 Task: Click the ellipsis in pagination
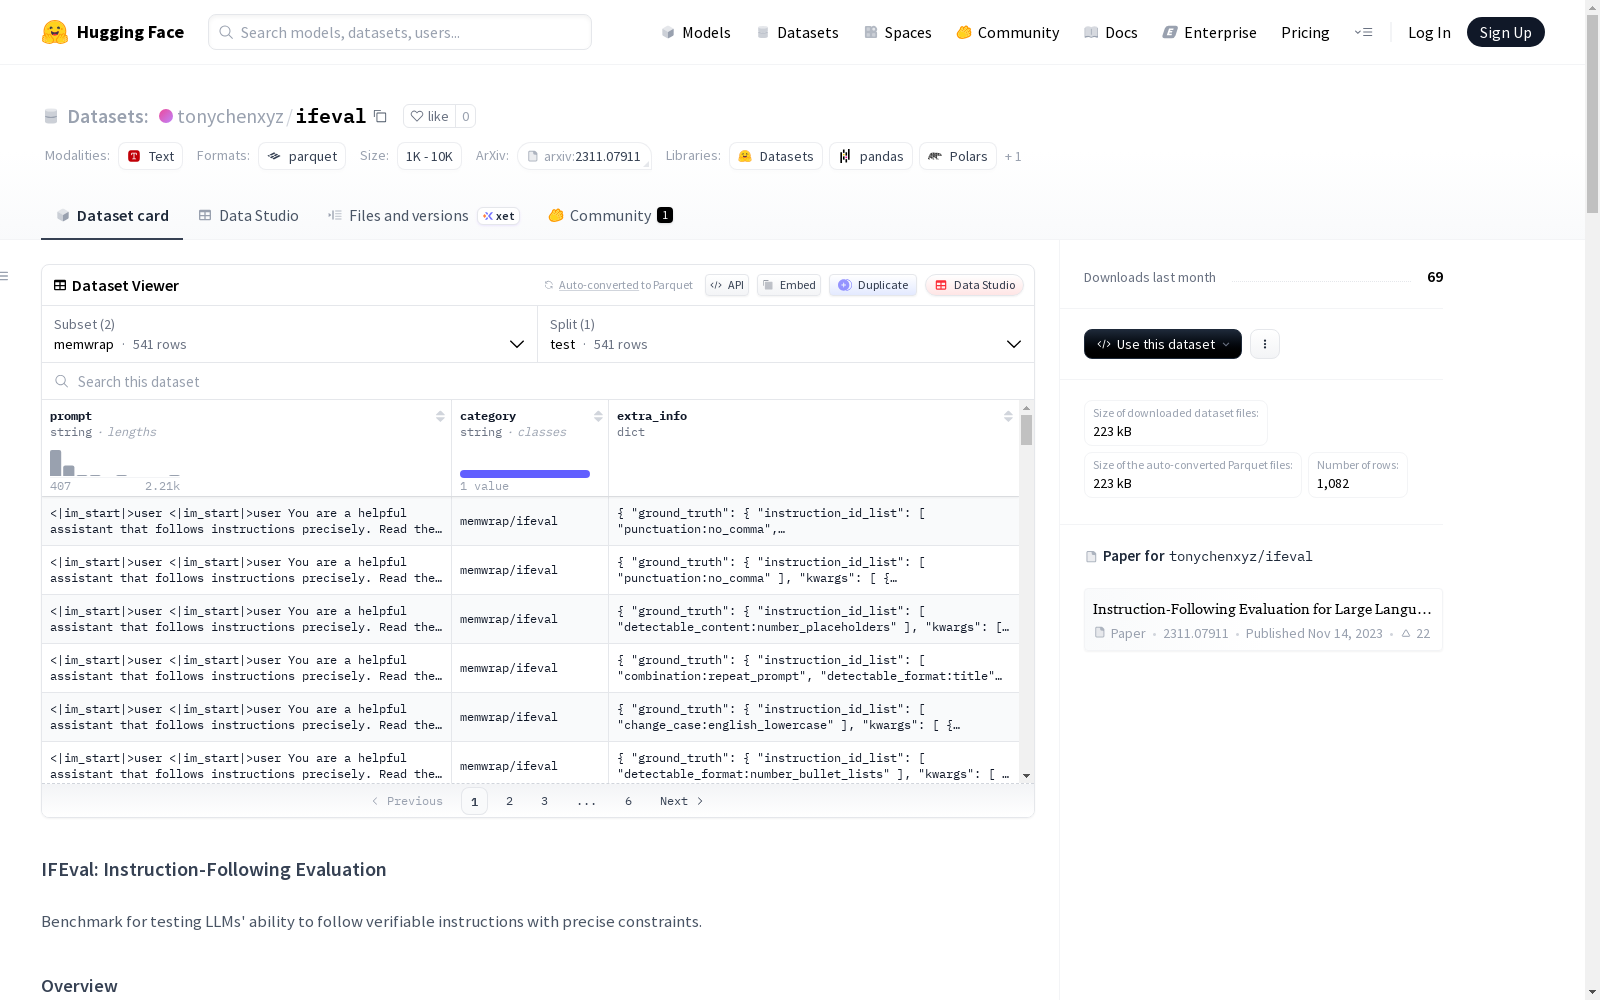pos(586,801)
